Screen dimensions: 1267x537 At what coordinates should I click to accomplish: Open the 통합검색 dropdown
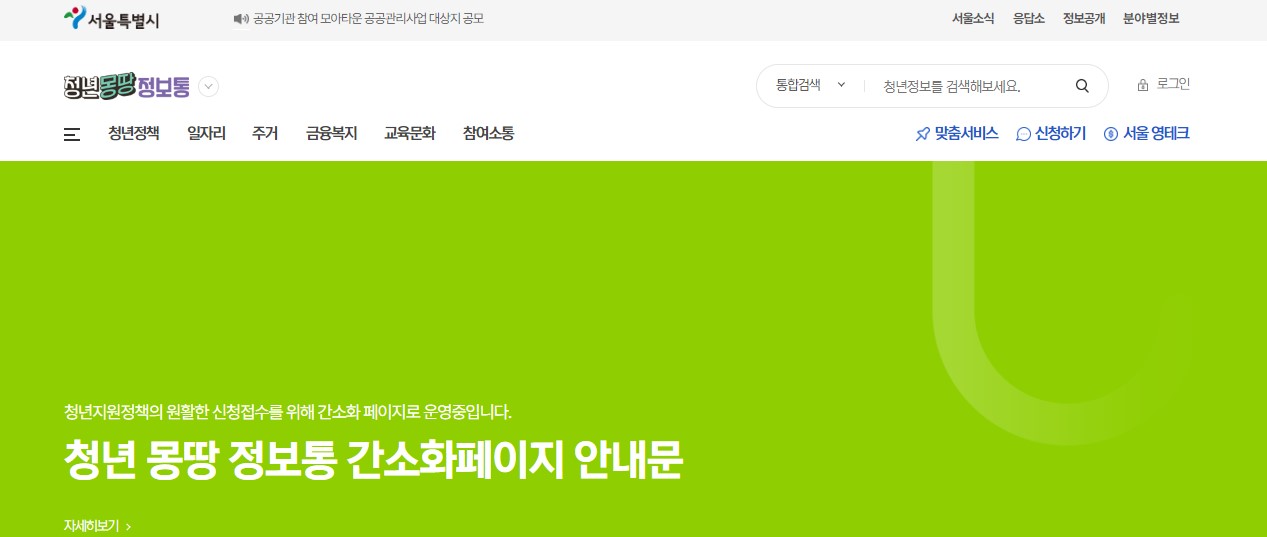point(811,85)
